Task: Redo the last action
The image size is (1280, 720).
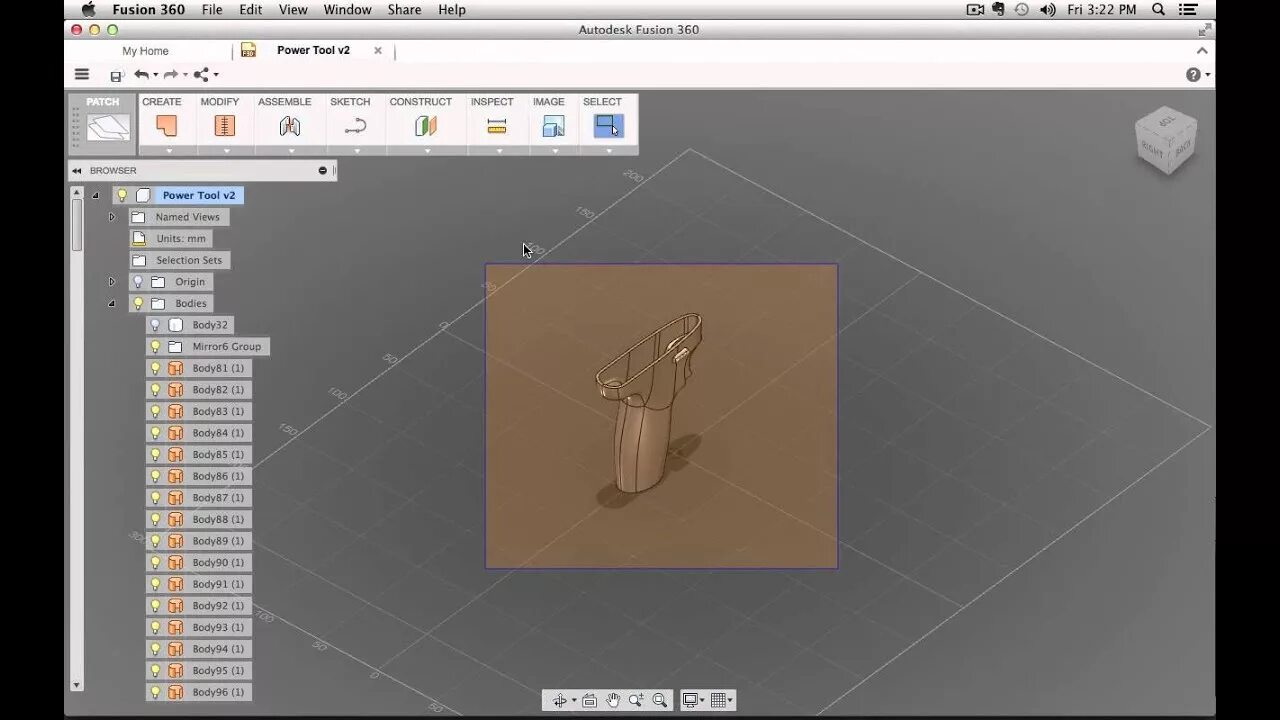Action: click(x=171, y=75)
